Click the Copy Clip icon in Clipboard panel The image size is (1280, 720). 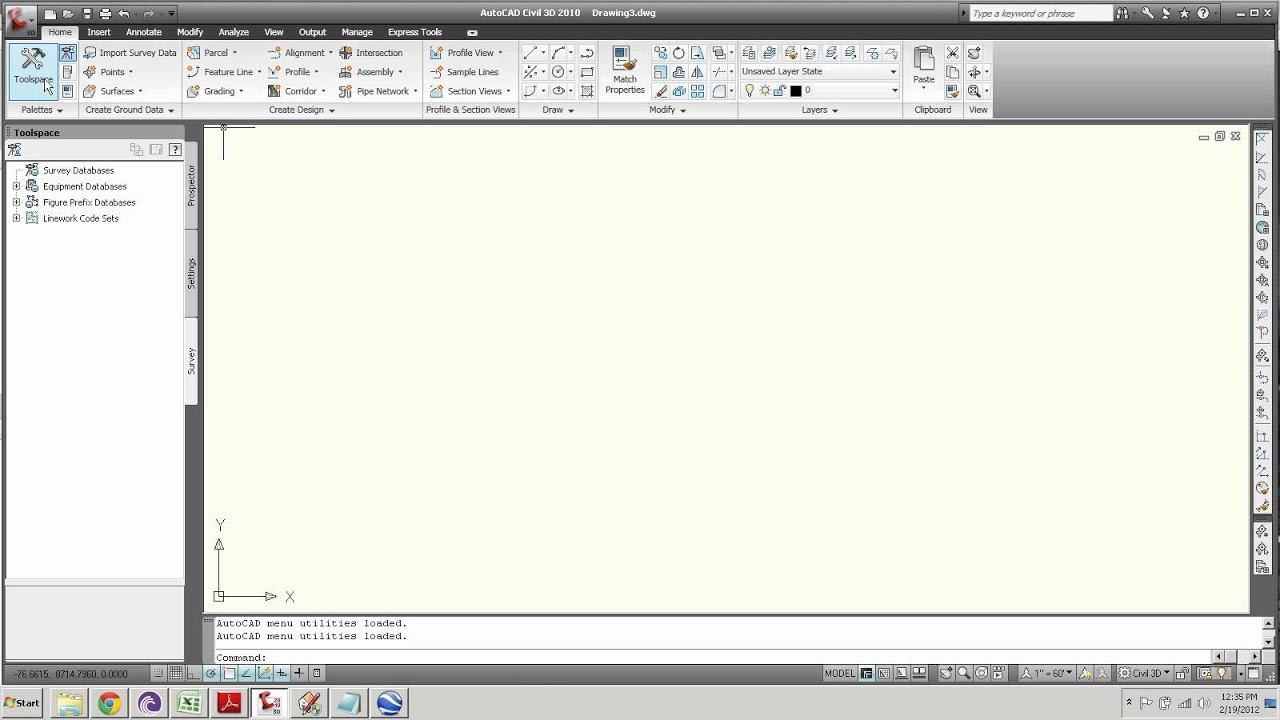[952, 72]
